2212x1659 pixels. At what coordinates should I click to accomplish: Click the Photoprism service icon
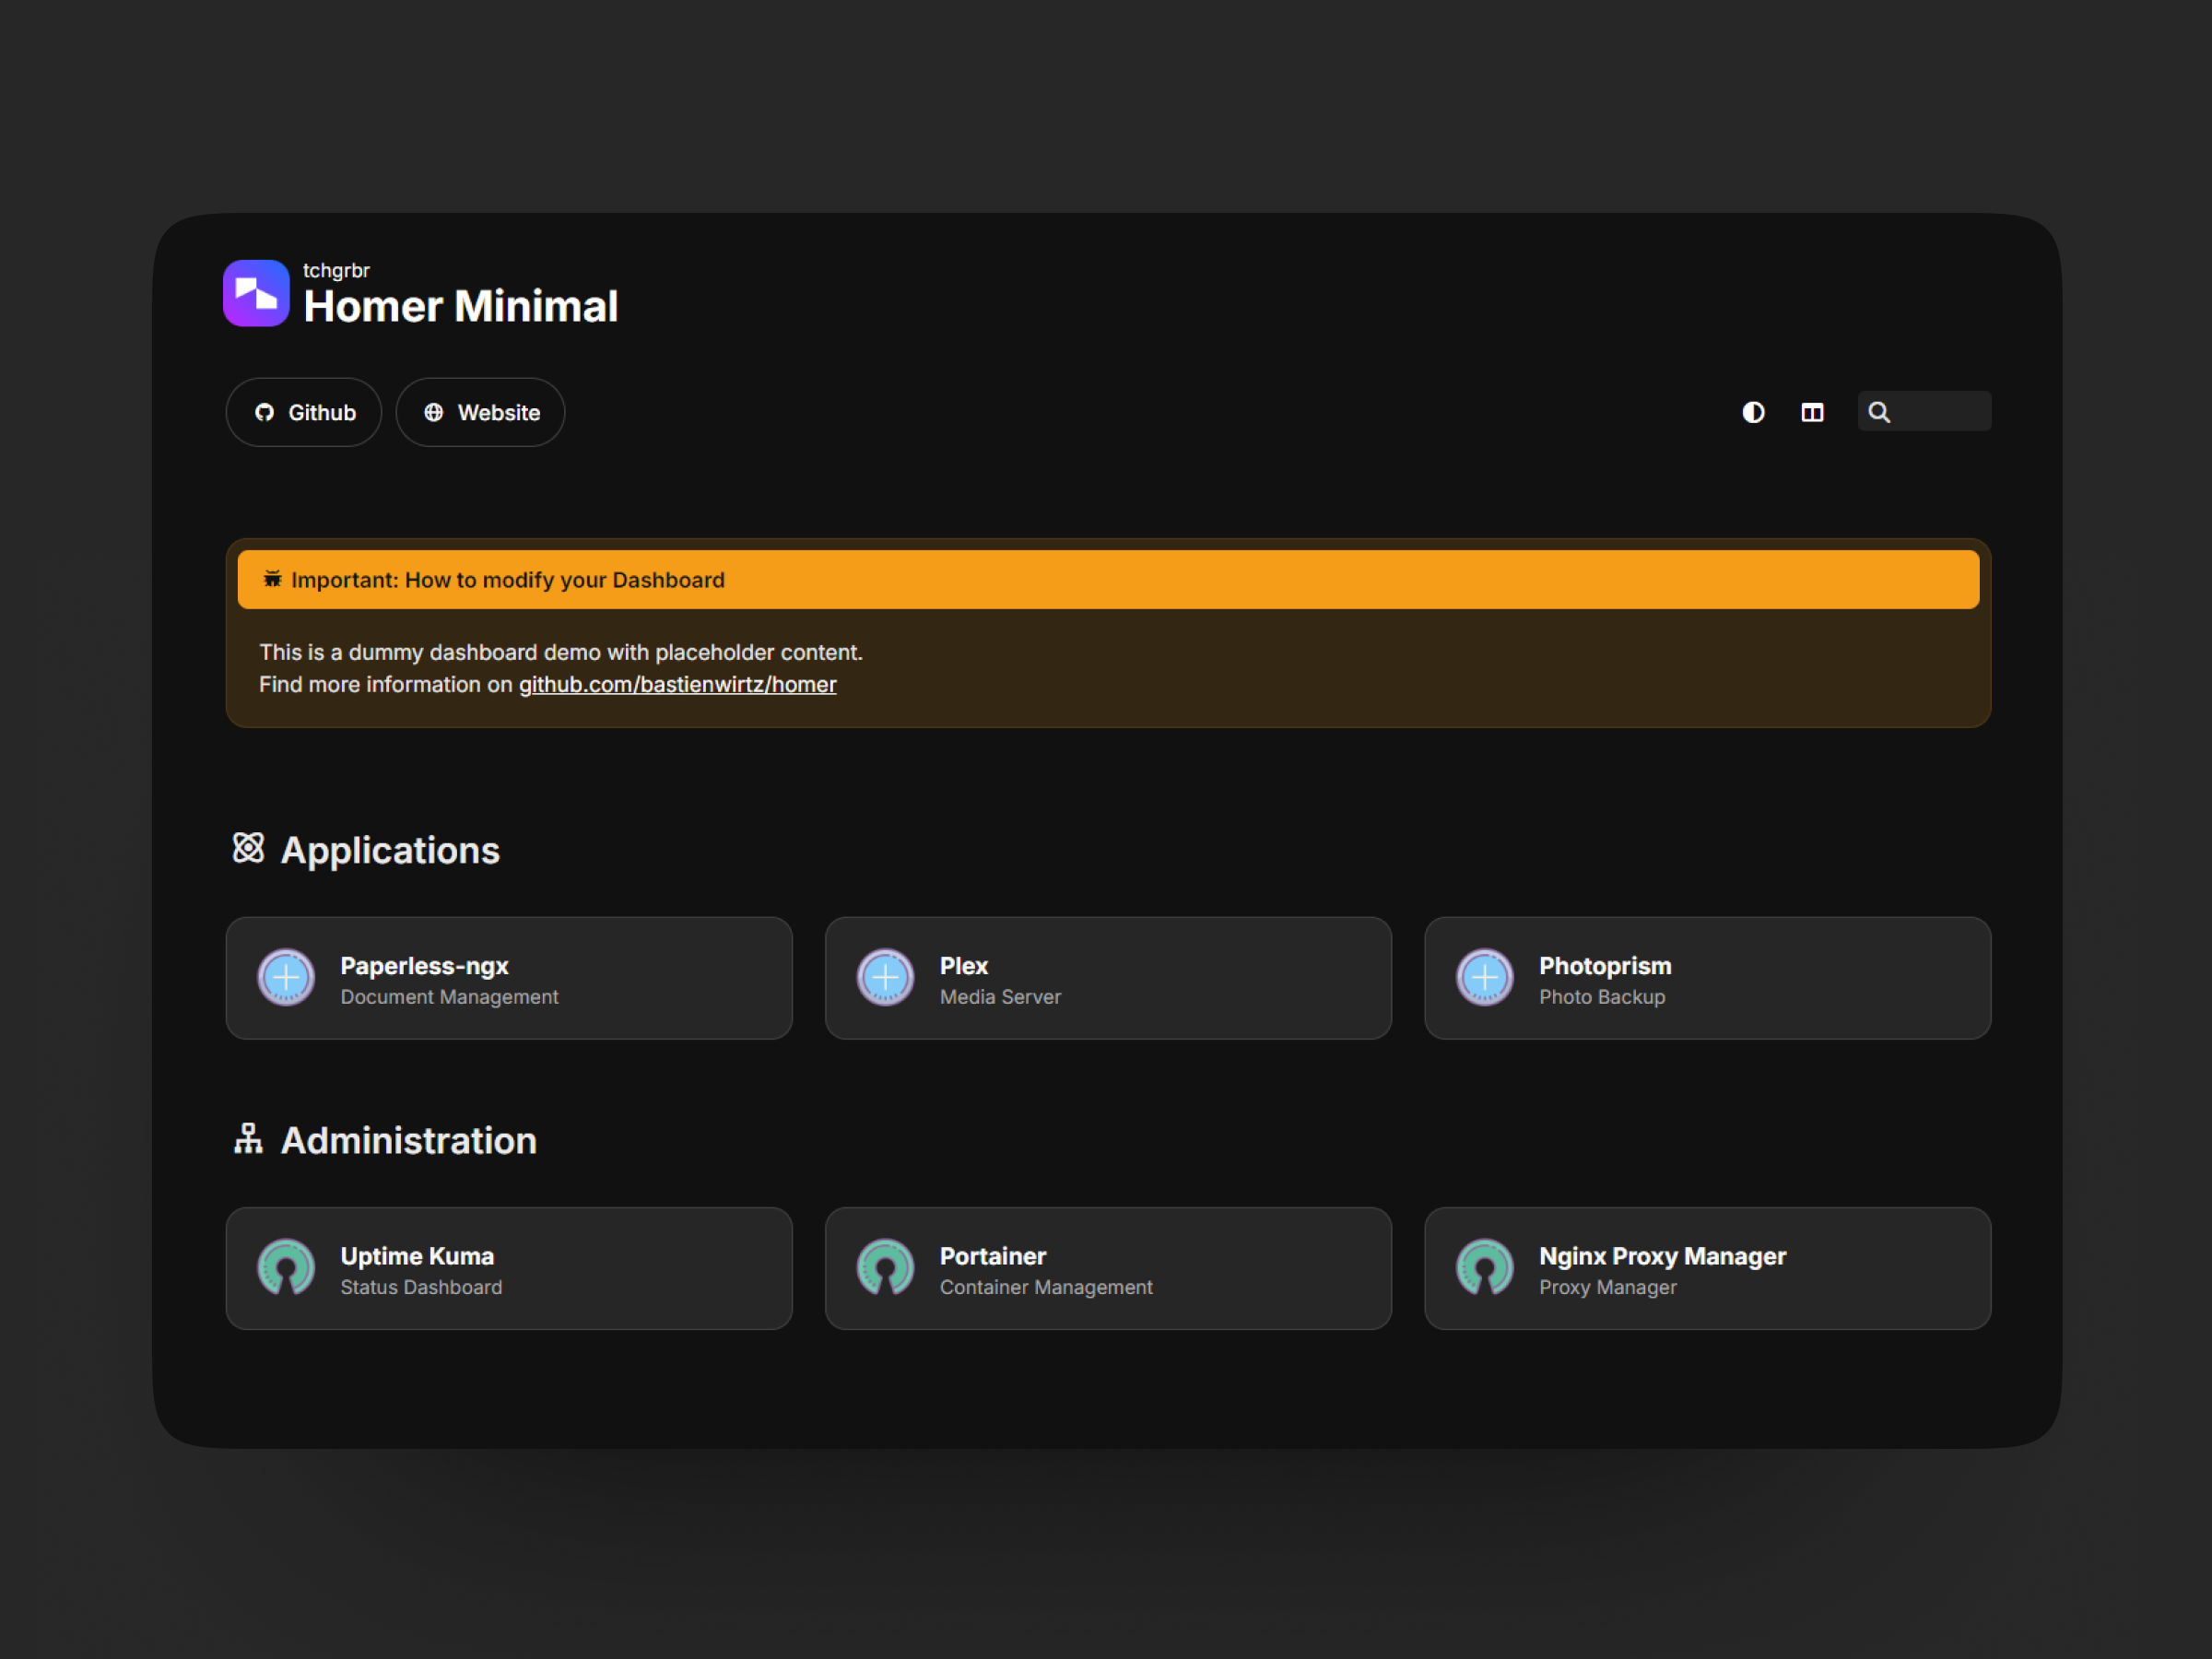(1484, 977)
